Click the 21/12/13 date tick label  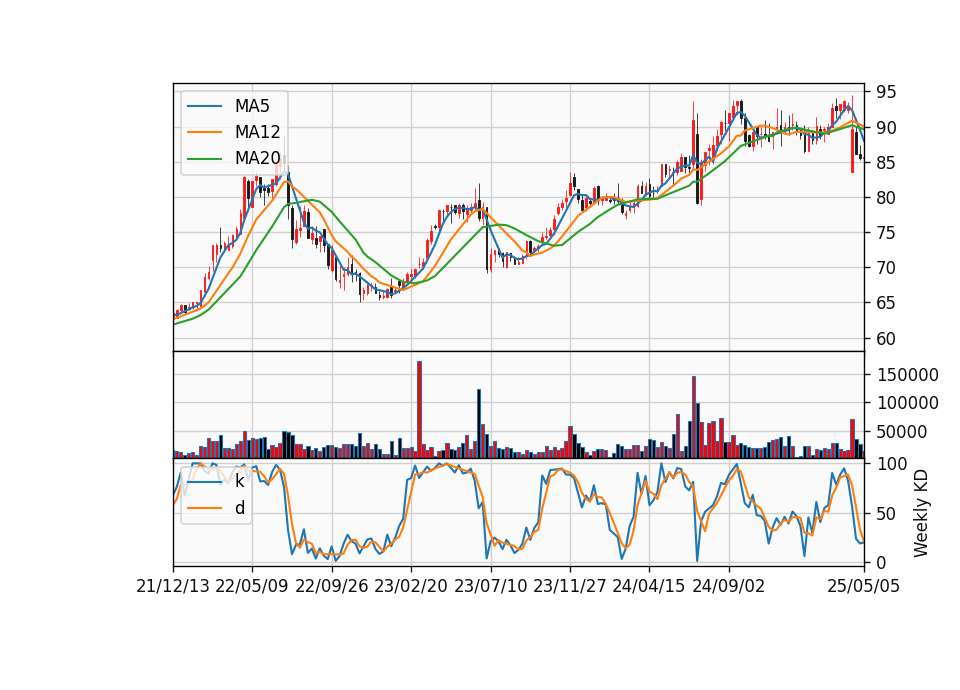pyautogui.click(x=173, y=586)
